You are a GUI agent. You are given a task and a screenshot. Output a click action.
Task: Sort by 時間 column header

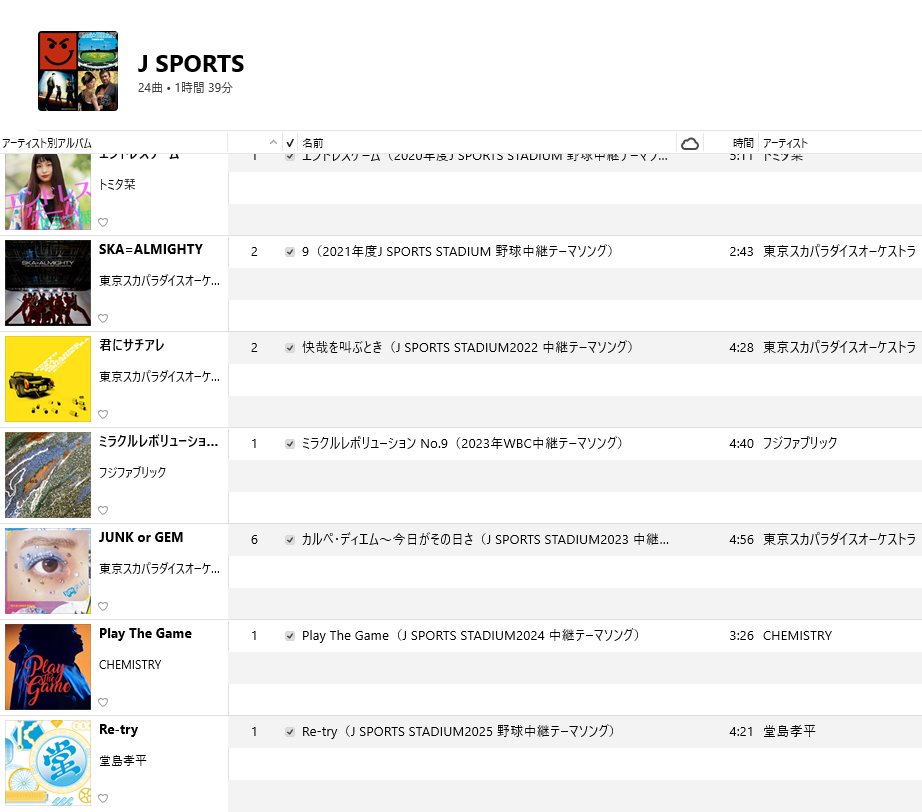[x=743, y=143]
